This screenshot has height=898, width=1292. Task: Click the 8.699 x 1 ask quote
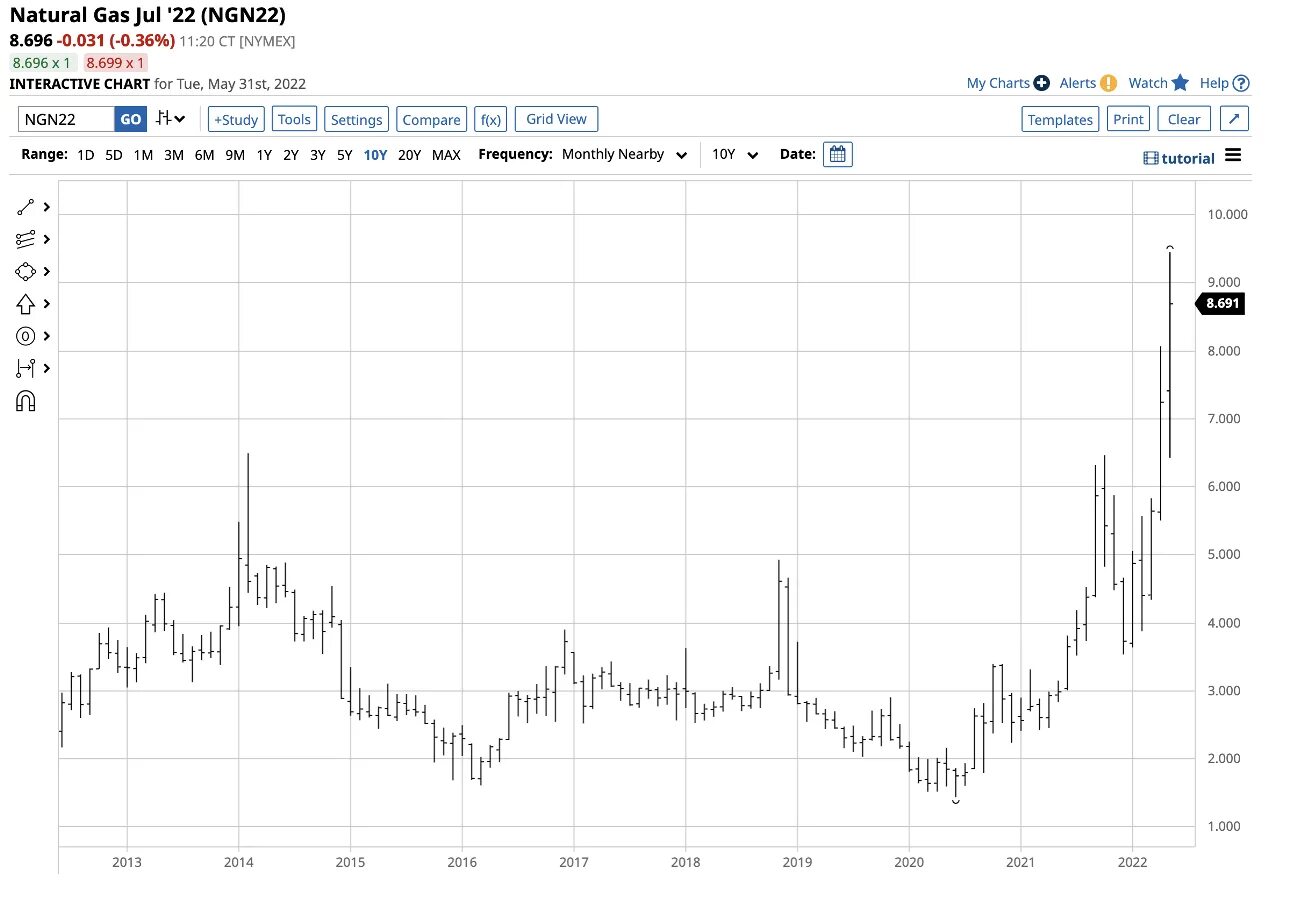(x=115, y=62)
